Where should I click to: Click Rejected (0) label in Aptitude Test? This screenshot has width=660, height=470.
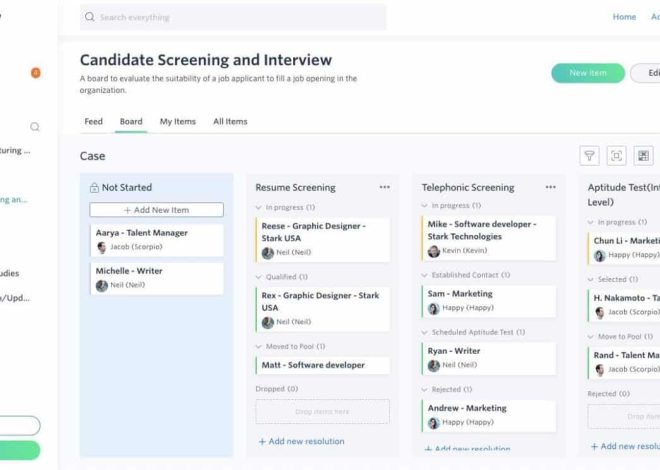coord(609,394)
